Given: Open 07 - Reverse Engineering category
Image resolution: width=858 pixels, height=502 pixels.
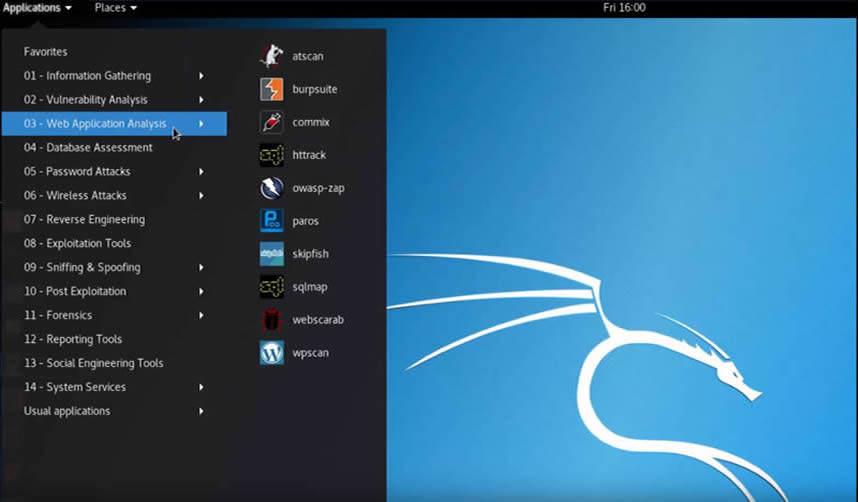Looking at the screenshot, I should (x=114, y=220).
